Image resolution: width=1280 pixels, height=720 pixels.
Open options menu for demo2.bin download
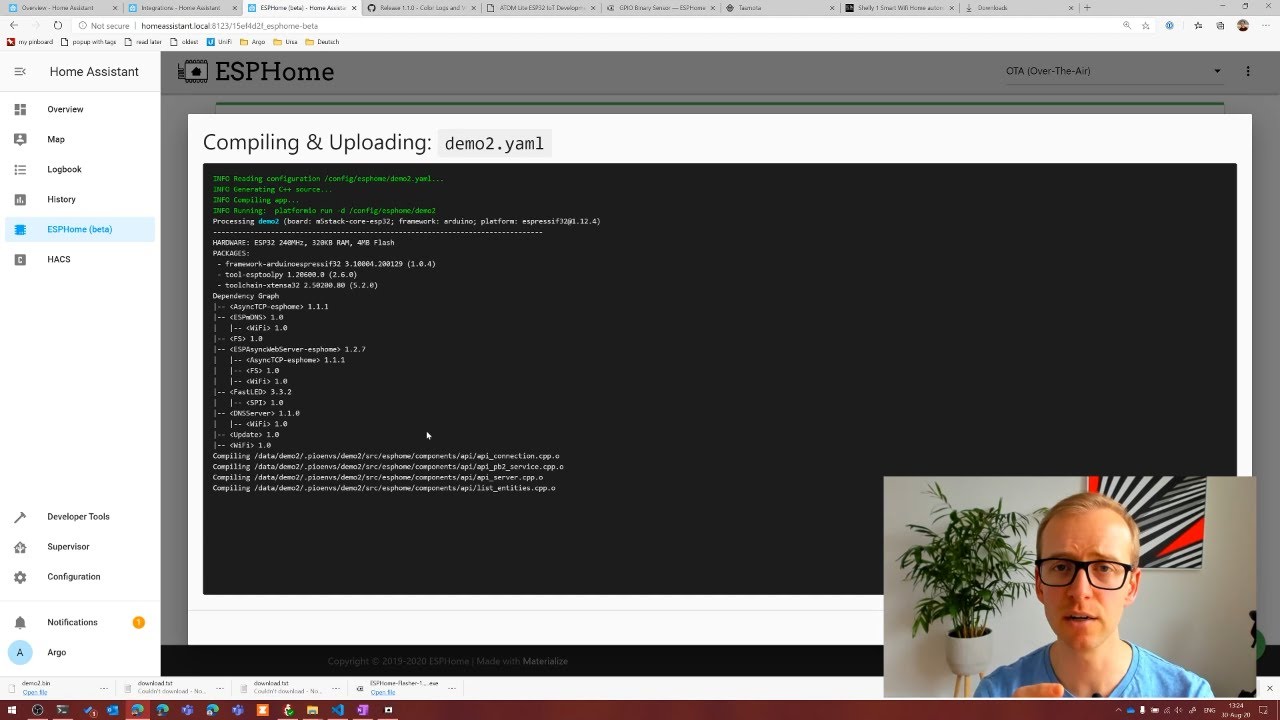click(x=103, y=688)
